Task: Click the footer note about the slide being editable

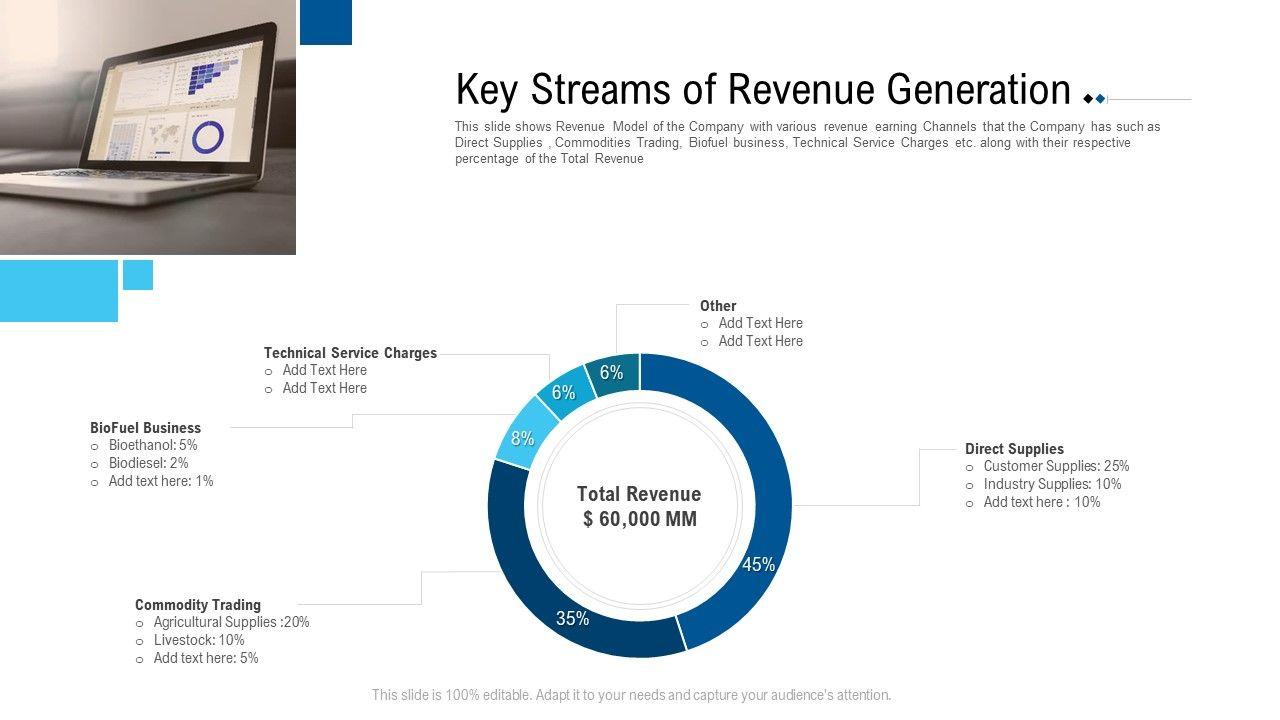Action: point(631,695)
